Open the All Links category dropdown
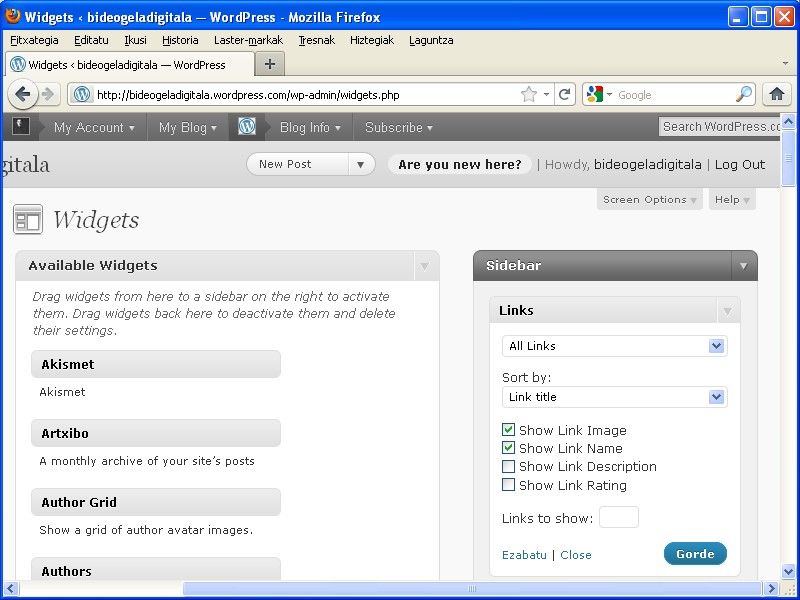 614,346
